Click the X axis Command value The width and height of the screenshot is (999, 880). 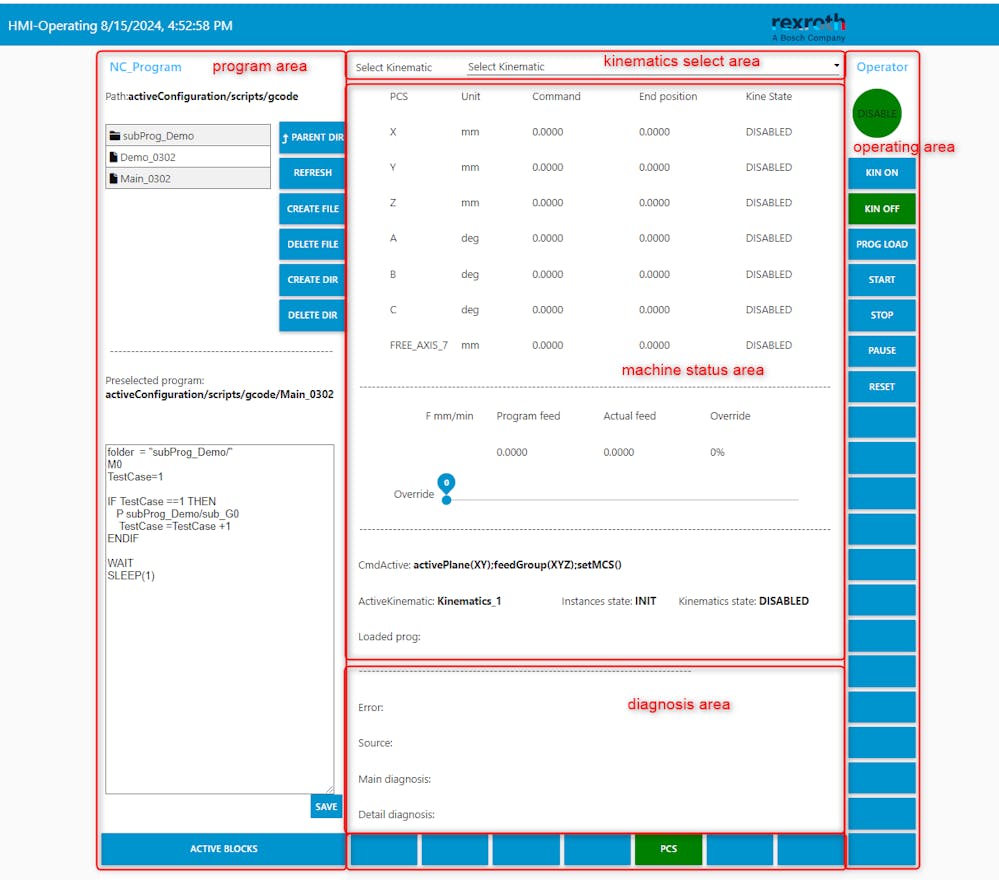pyautogui.click(x=548, y=132)
